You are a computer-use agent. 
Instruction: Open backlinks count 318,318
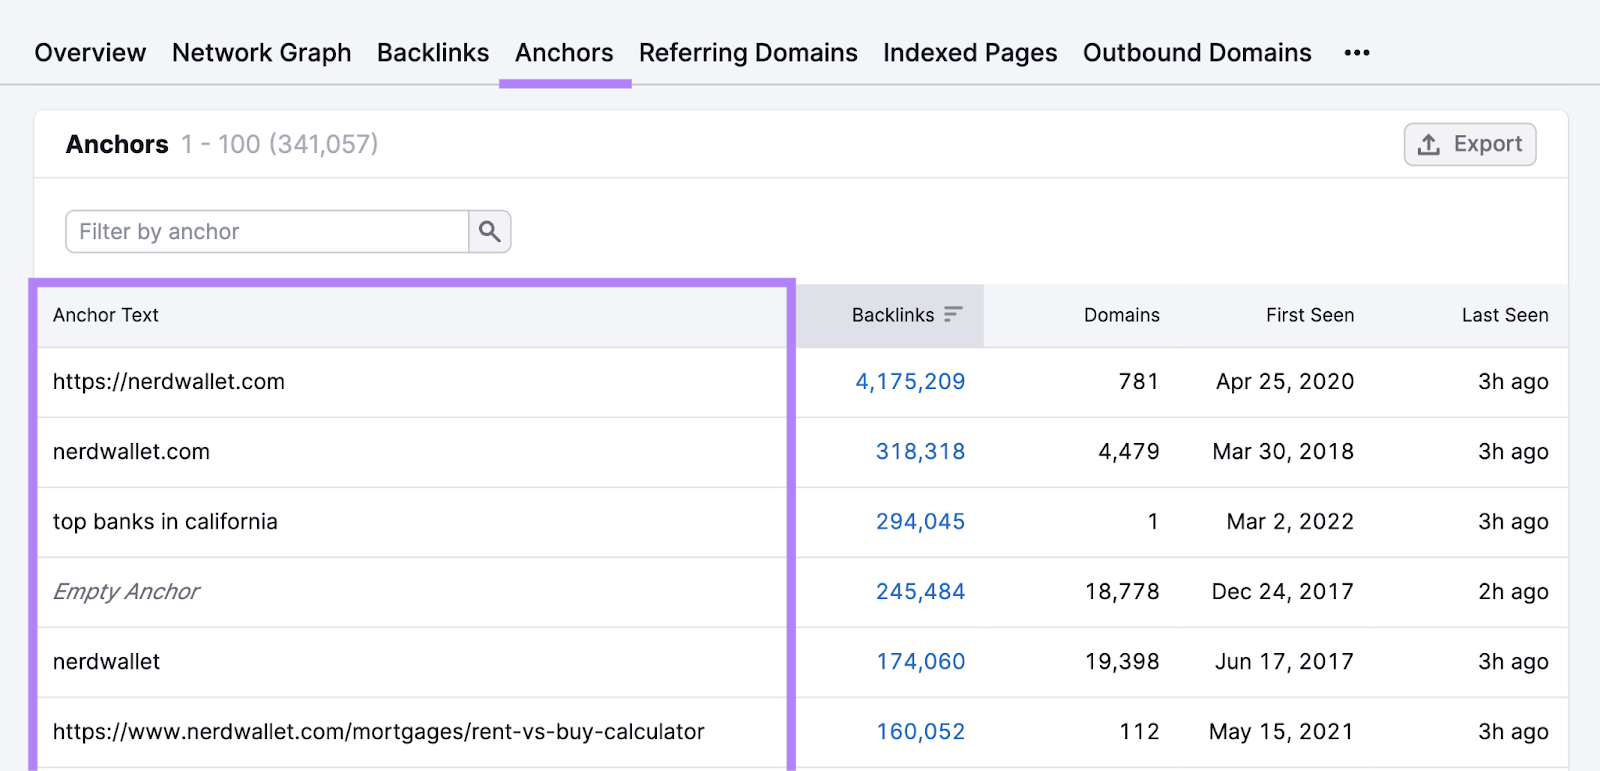click(920, 451)
